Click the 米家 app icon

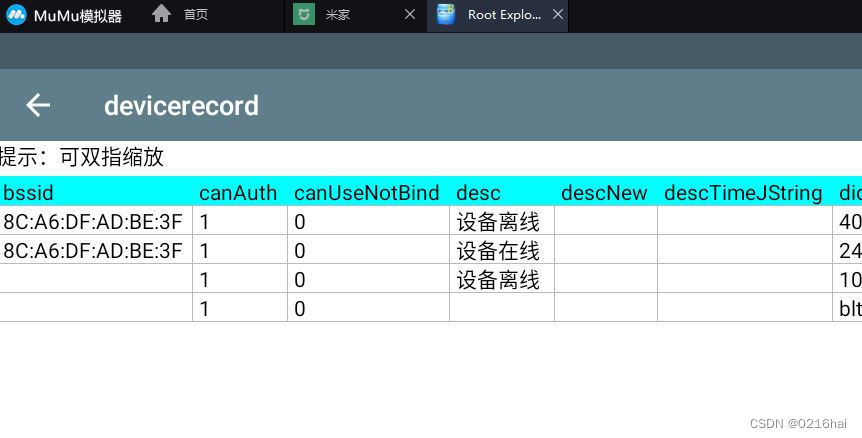pyautogui.click(x=303, y=14)
